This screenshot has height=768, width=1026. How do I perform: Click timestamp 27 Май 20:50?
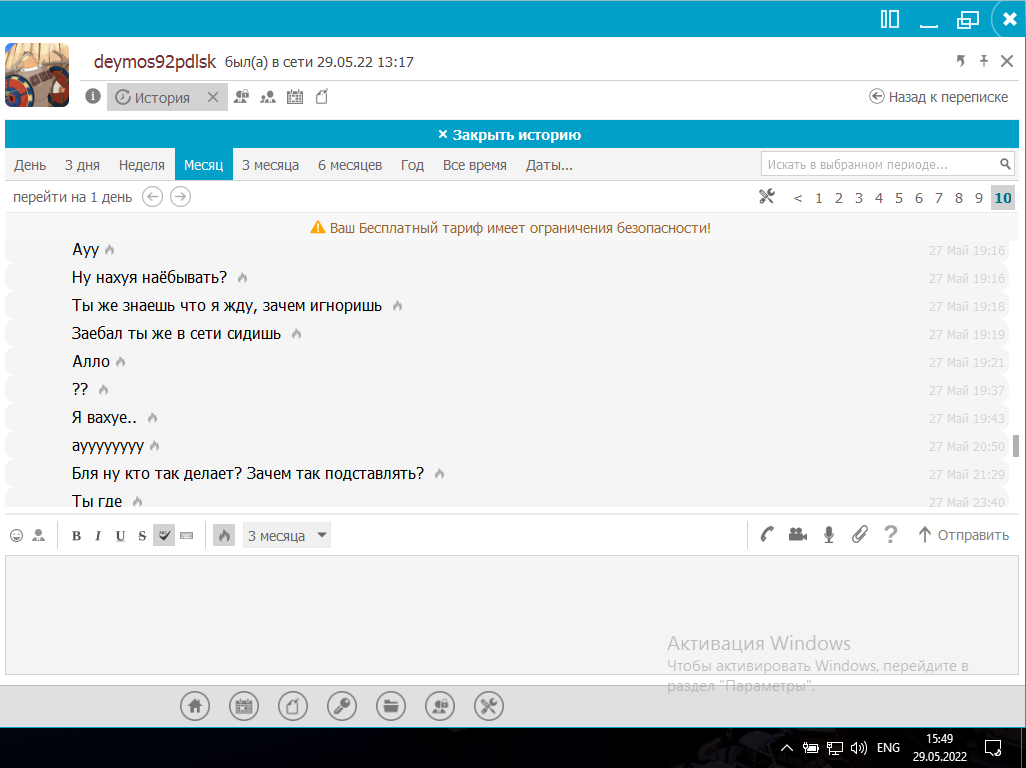(966, 446)
